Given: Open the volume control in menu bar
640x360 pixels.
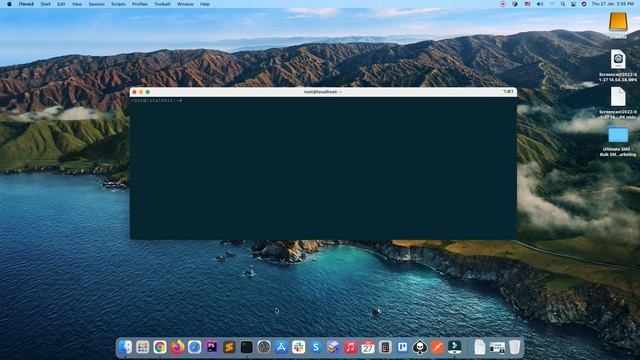Looking at the screenshot, I should [540, 4].
